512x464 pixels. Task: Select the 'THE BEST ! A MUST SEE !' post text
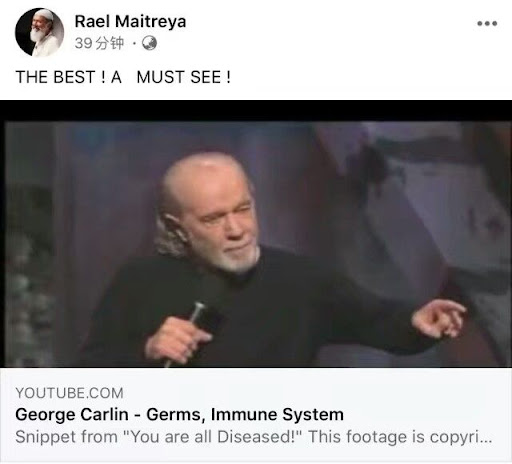pos(123,77)
